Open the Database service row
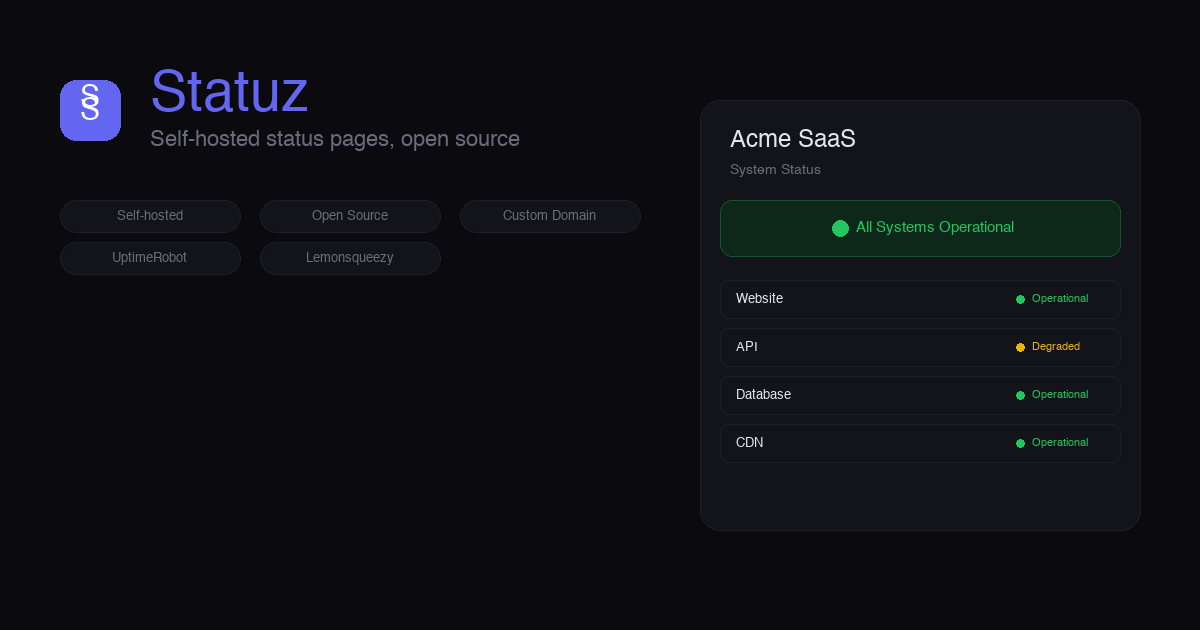This screenshot has height=630, width=1200. tap(920, 395)
